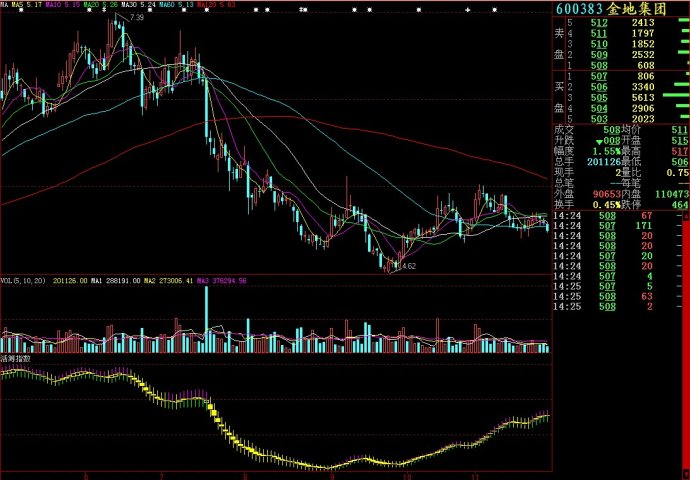The height and width of the screenshot is (480, 690).
Task: Click the red tick-list scrollbar on right edge
Action: pyautogui.click(x=687, y=343)
